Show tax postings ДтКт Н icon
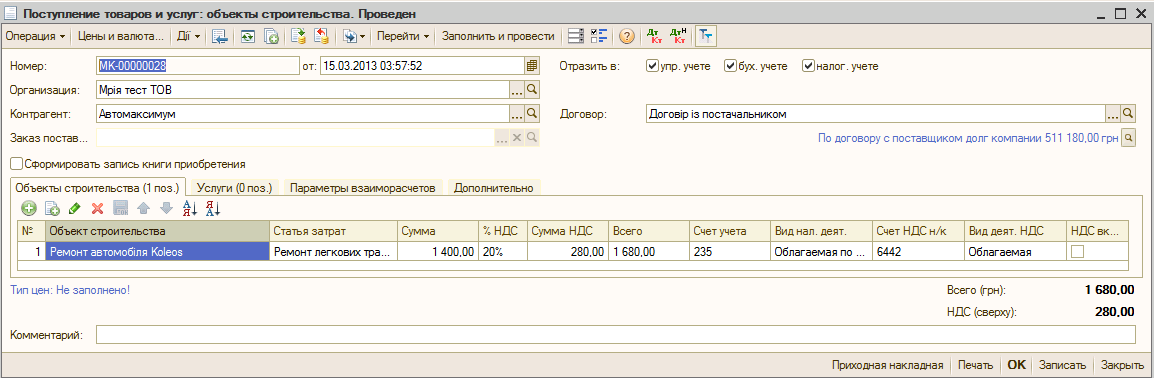Screen dimensions: 1154x378 (x=679, y=35)
